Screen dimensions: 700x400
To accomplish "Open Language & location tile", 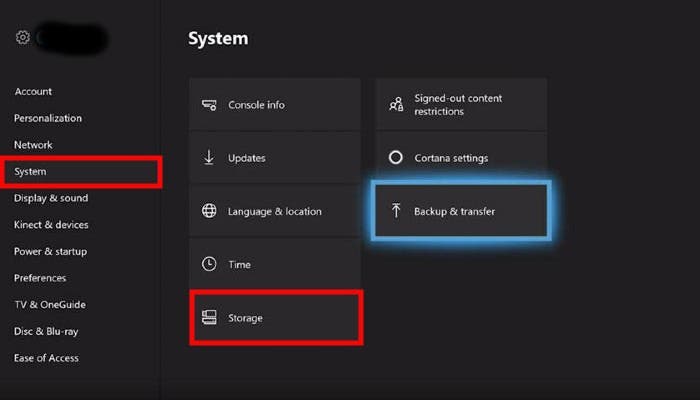I will tap(275, 211).
